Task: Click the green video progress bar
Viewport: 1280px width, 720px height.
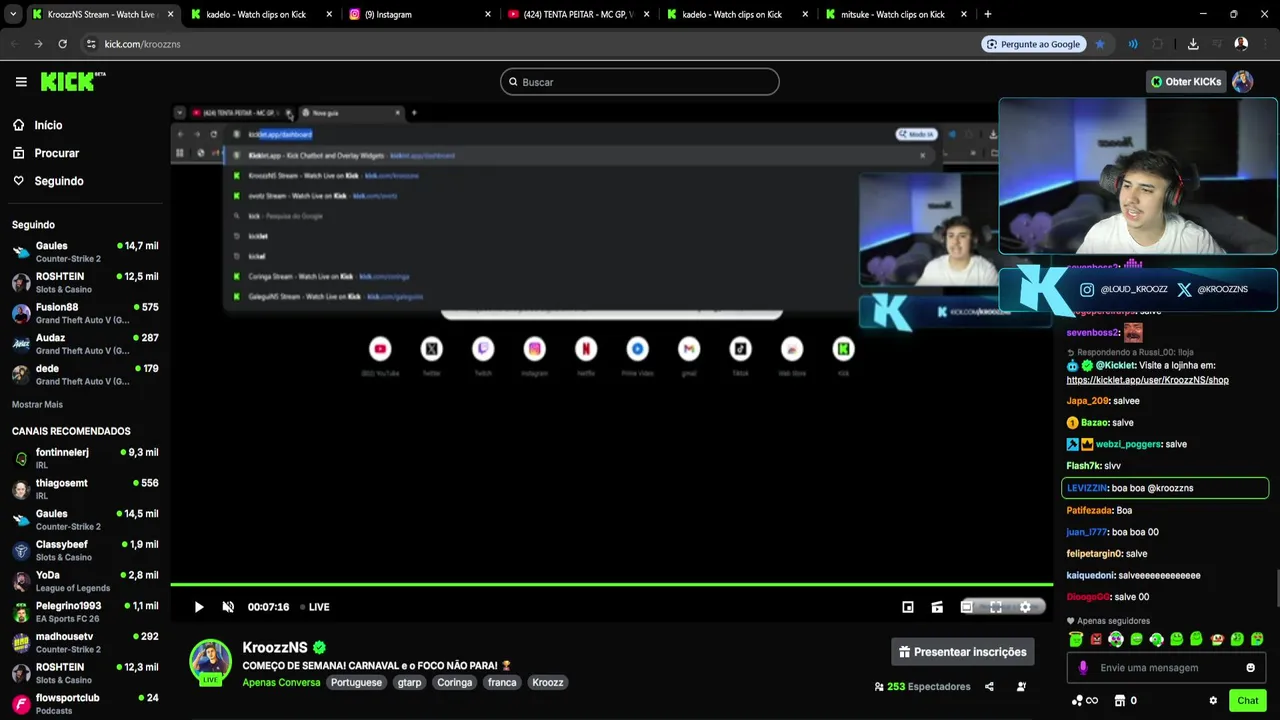Action: tap(612, 585)
